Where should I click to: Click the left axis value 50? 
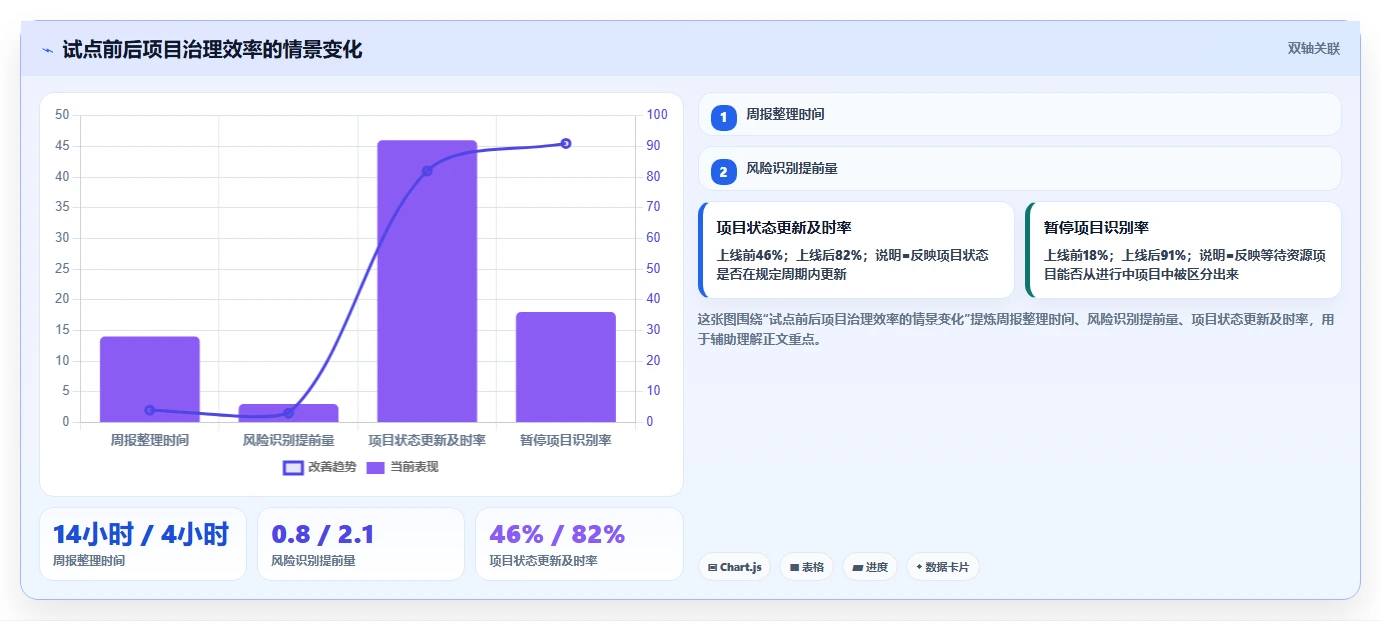(x=62, y=115)
